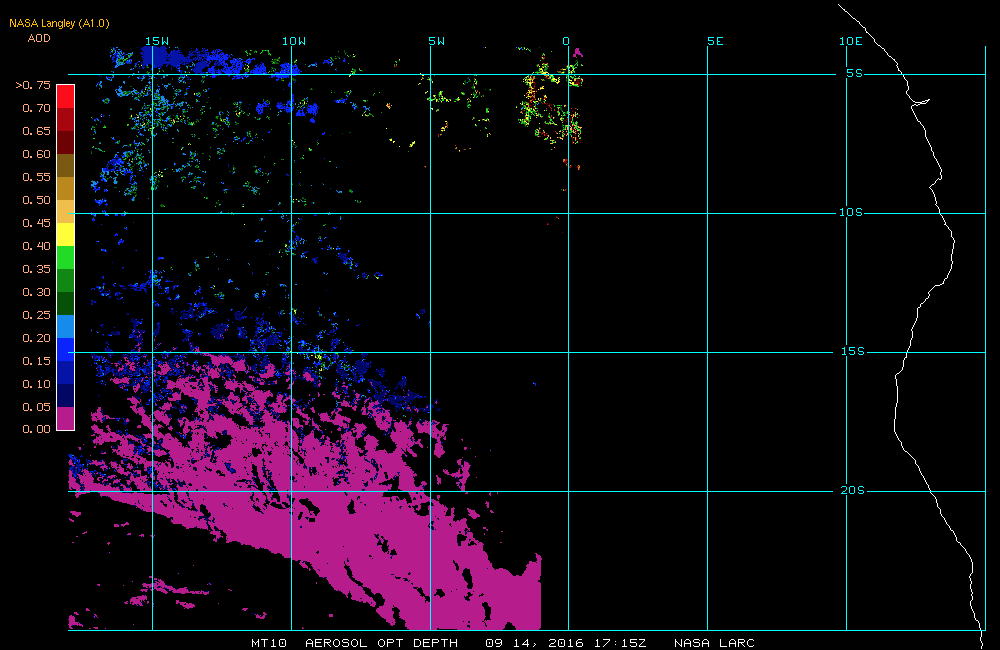This screenshot has width=1000, height=650.
Task: Click the "10S" latitude label
Action: pyautogui.click(x=851, y=212)
